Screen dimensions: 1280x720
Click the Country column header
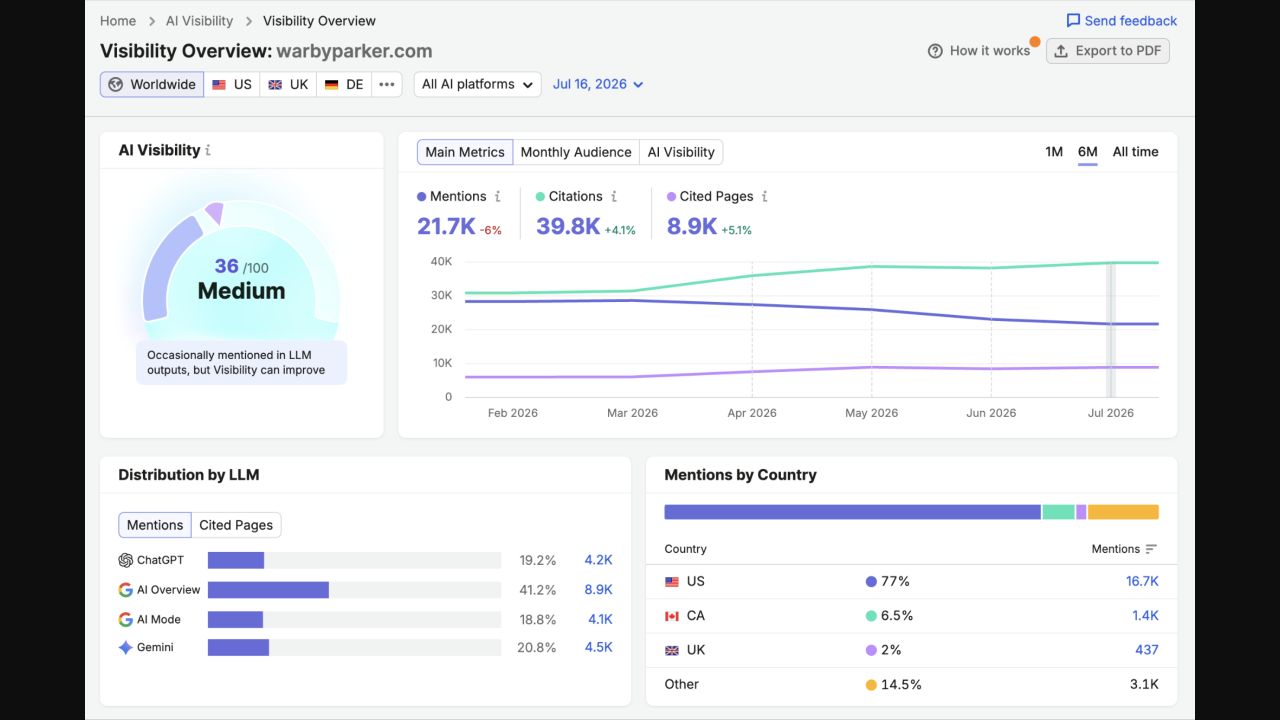point(685,549)
